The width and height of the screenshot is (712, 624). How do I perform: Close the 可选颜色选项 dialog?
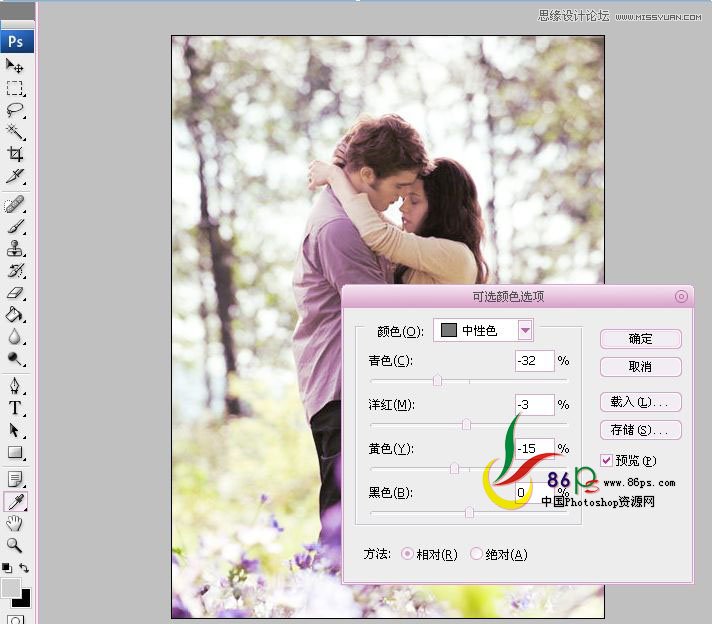(681, 297)
